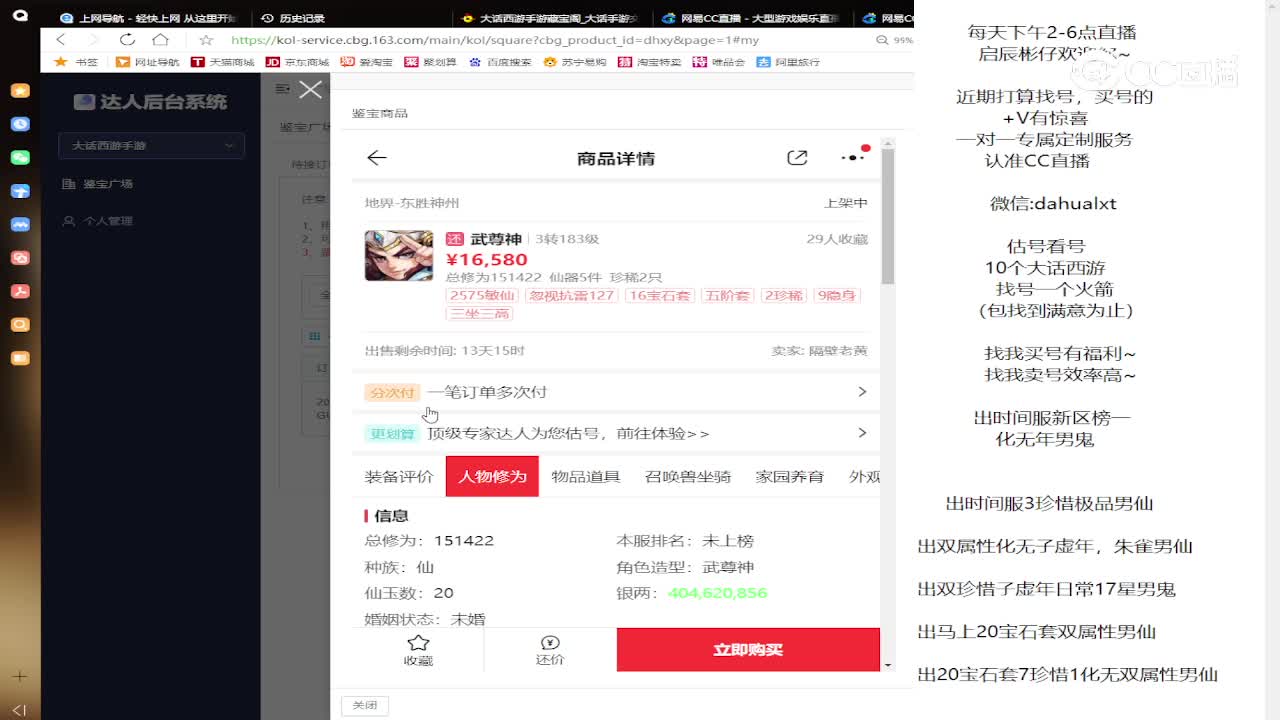
Task: Expand the 分次付 一笔订单多次付 row
Action: [616, 392]
